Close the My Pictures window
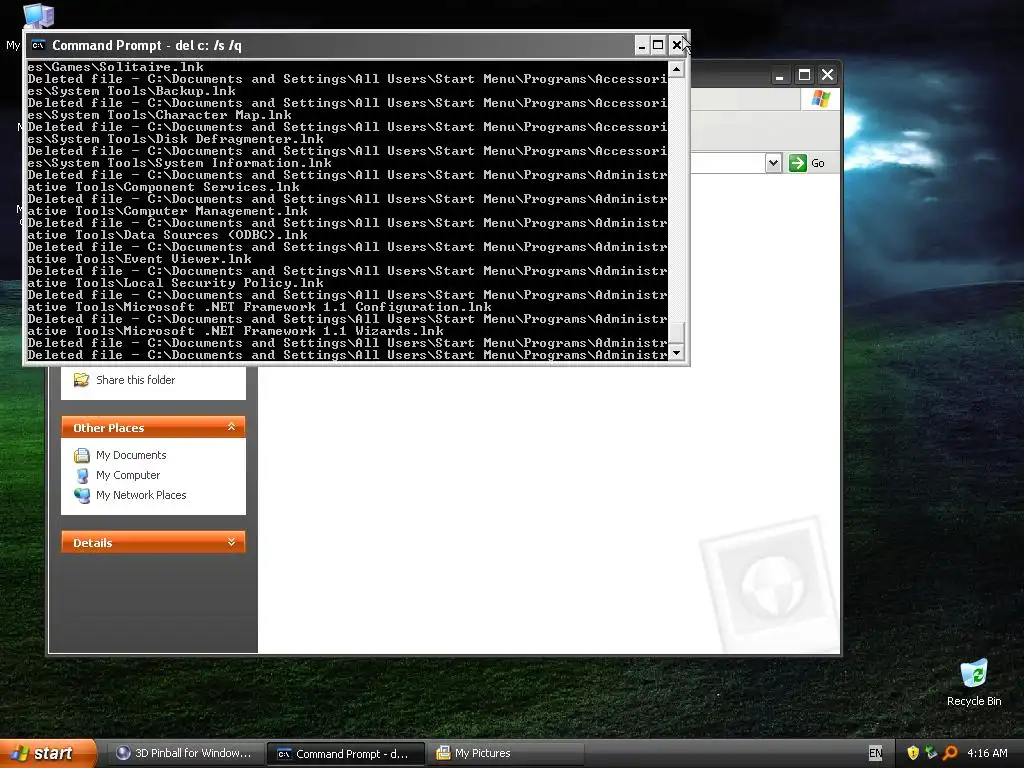 (827, 75)
